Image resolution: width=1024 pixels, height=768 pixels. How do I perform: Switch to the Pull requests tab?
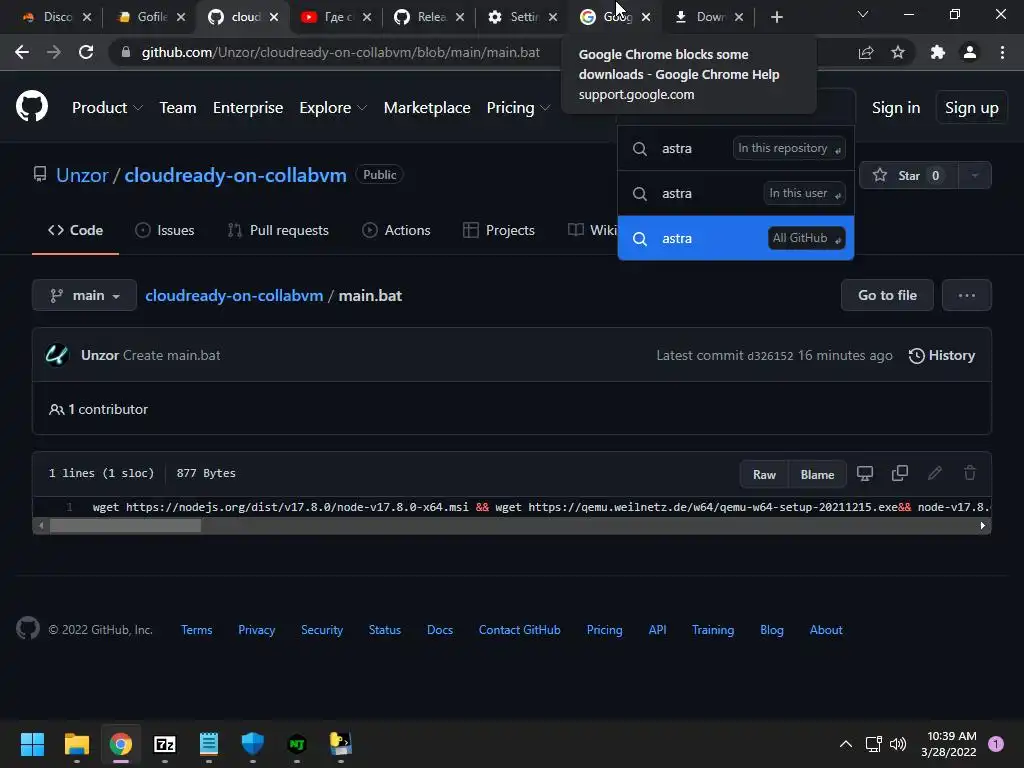278,231
